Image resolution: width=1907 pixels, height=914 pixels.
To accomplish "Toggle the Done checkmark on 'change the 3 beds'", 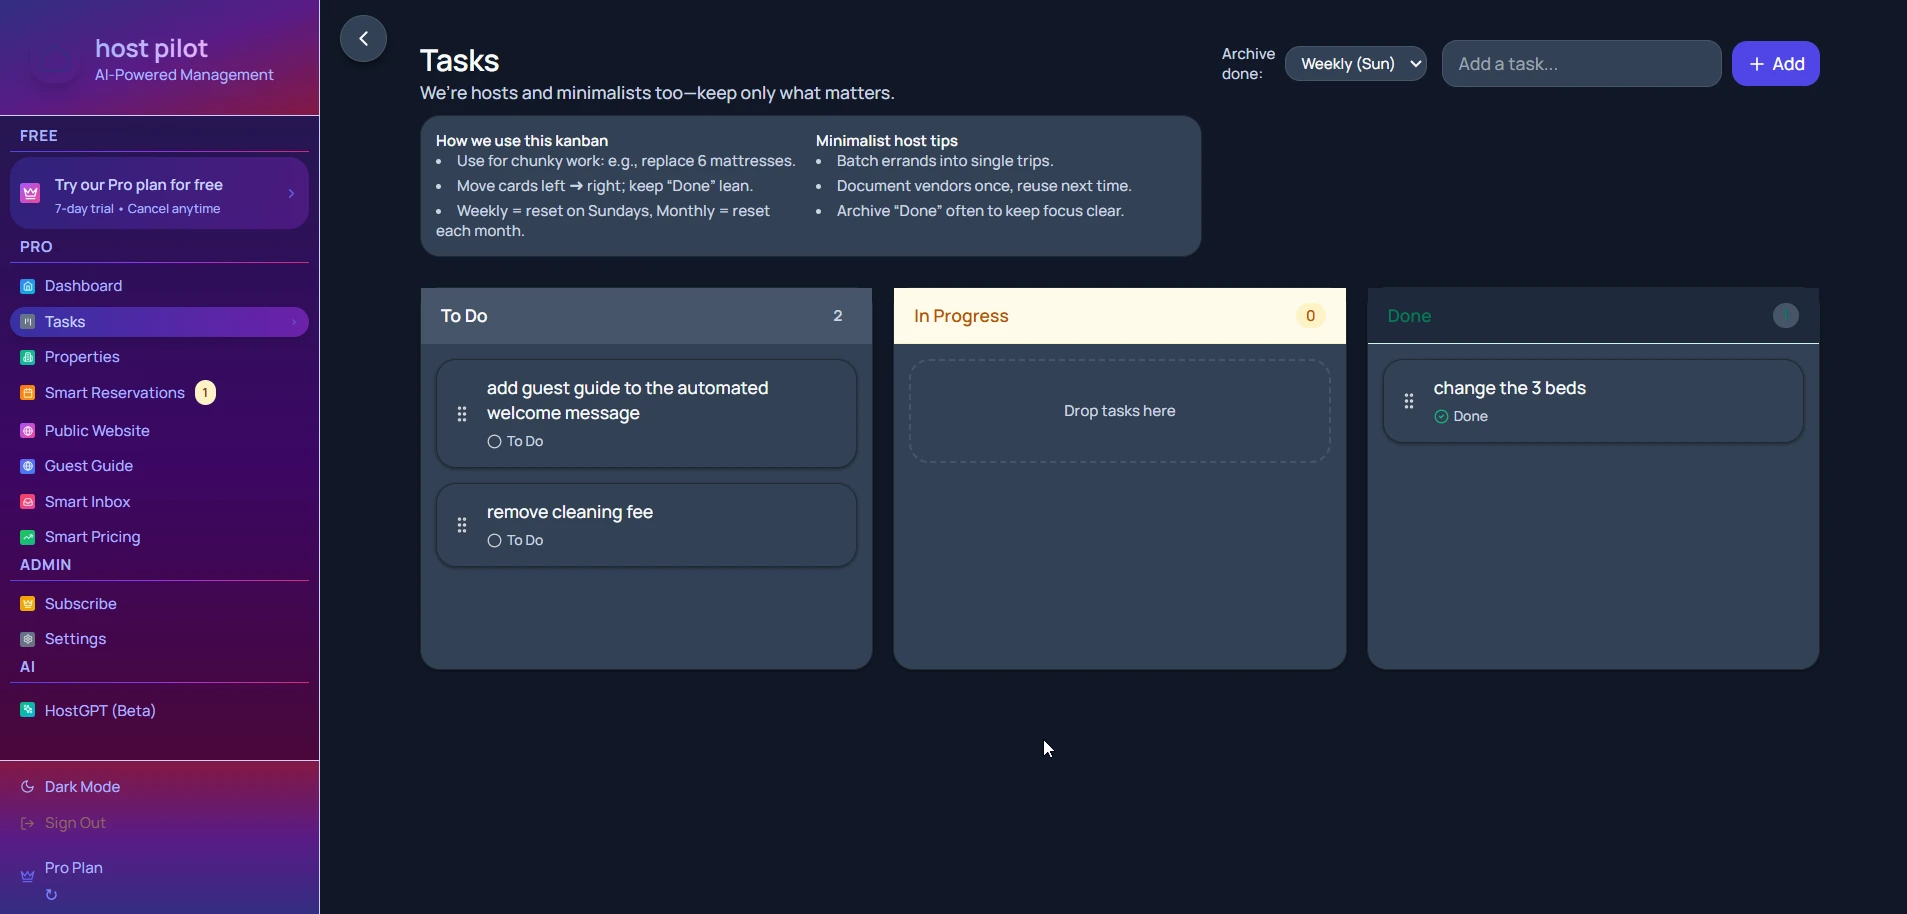I will (1441, 417).
